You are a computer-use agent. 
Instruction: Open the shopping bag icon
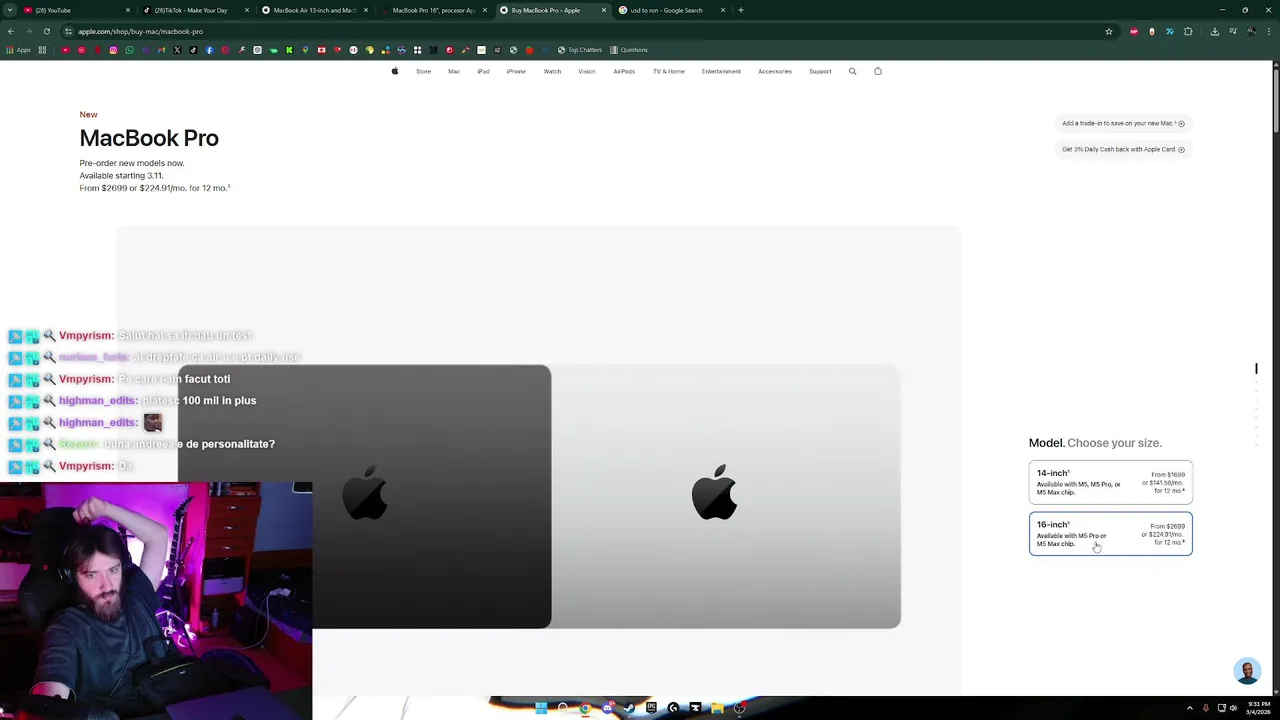point(878,71)
